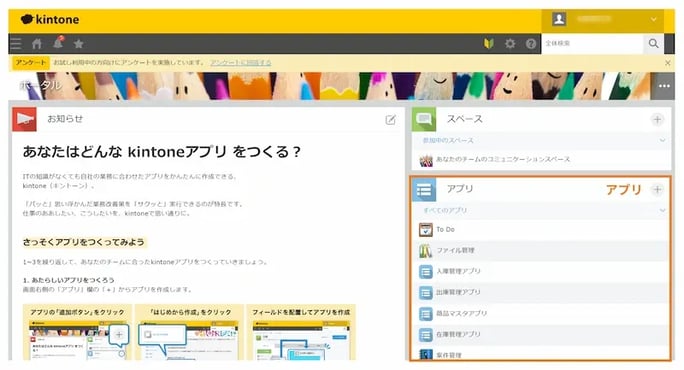Click the 出庫管理アプリ icon
684x370 pixels.
425,292
